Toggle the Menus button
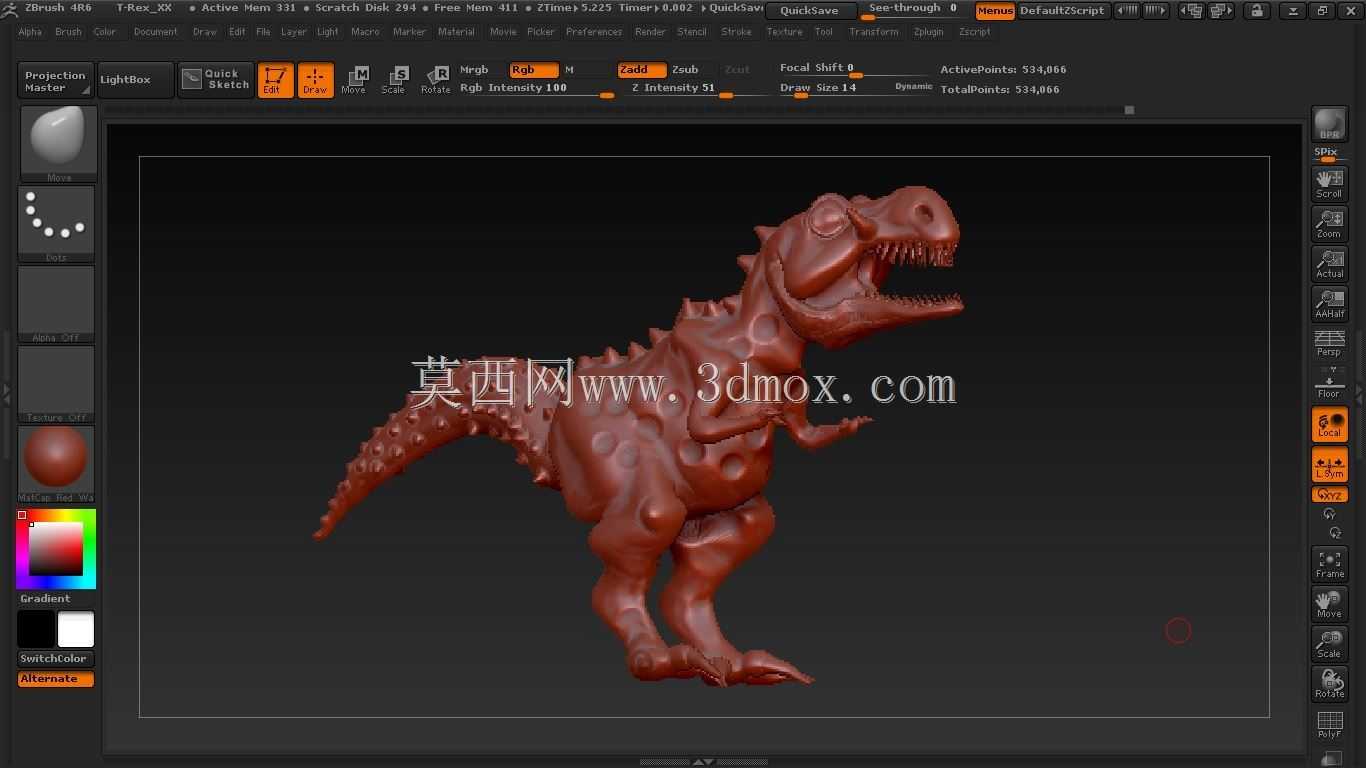This screenshot has width=1366, height=768. (995, 11)
